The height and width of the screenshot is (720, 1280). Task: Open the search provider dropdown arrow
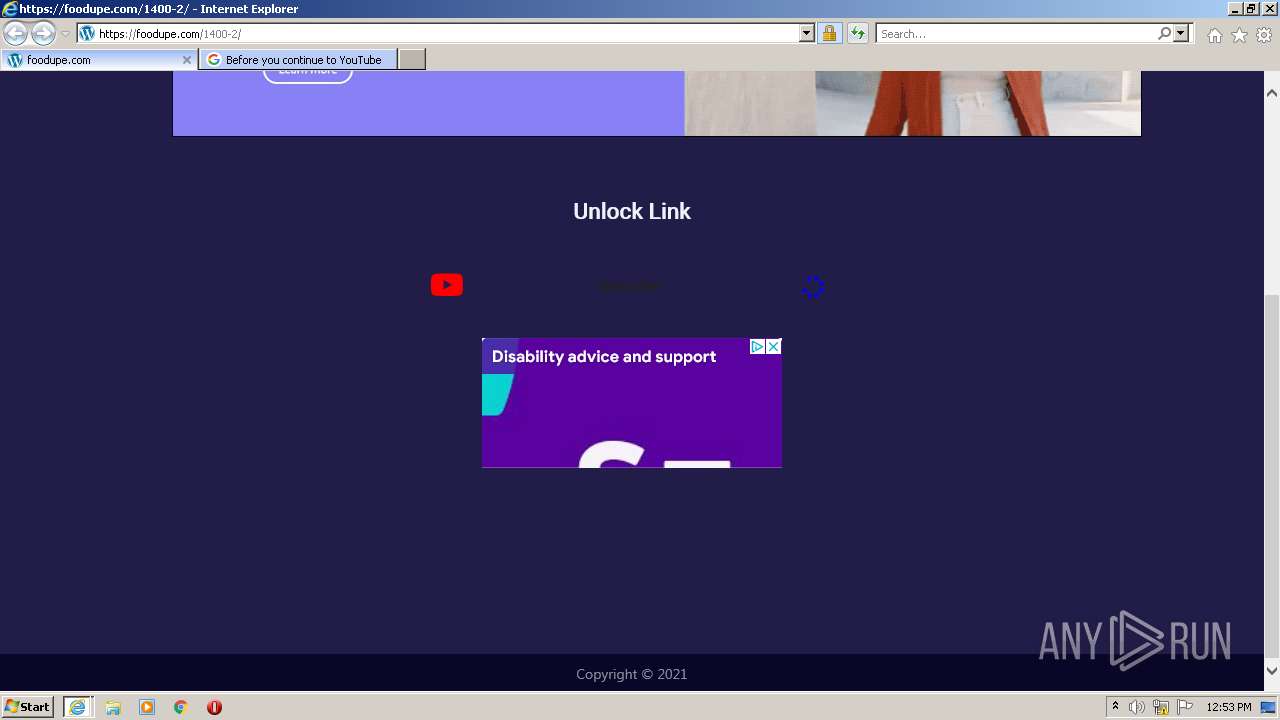tap(1181, 34)
